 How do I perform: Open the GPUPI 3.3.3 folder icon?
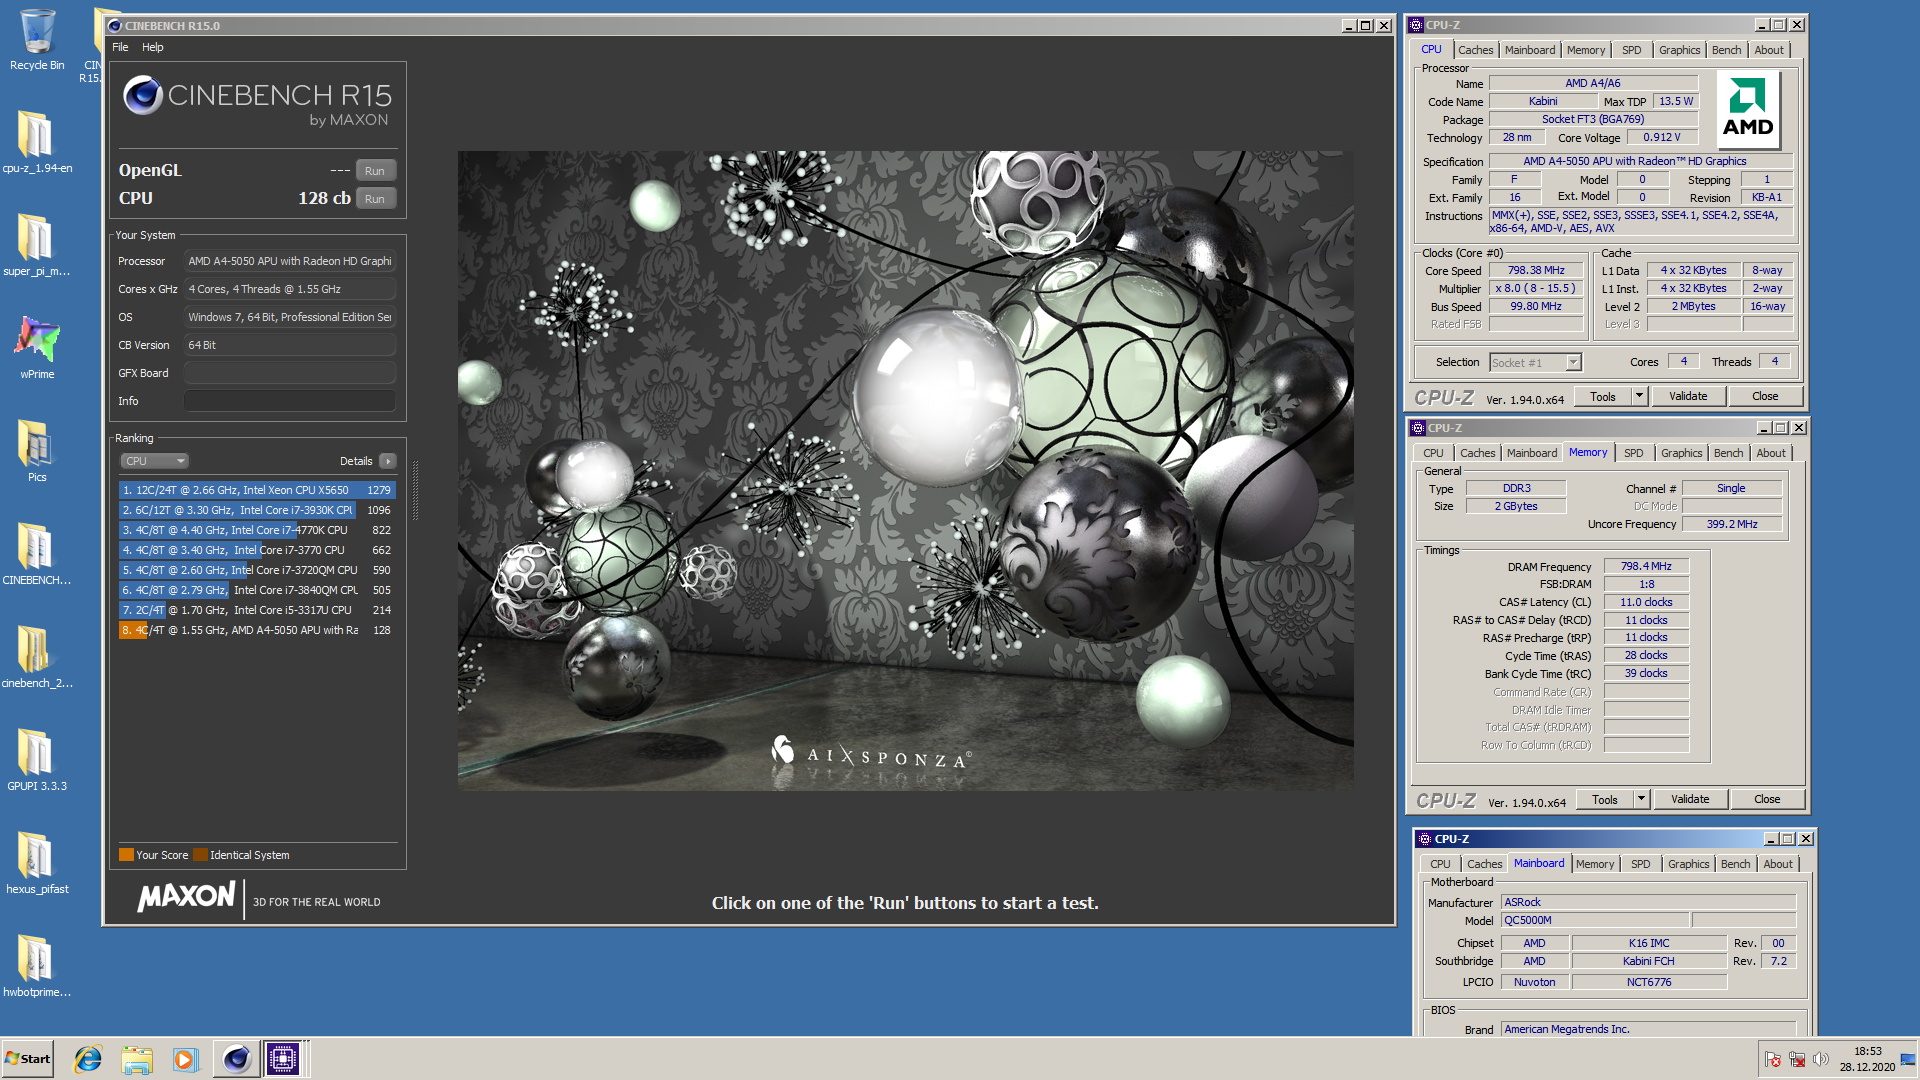[x=37, y=760]
